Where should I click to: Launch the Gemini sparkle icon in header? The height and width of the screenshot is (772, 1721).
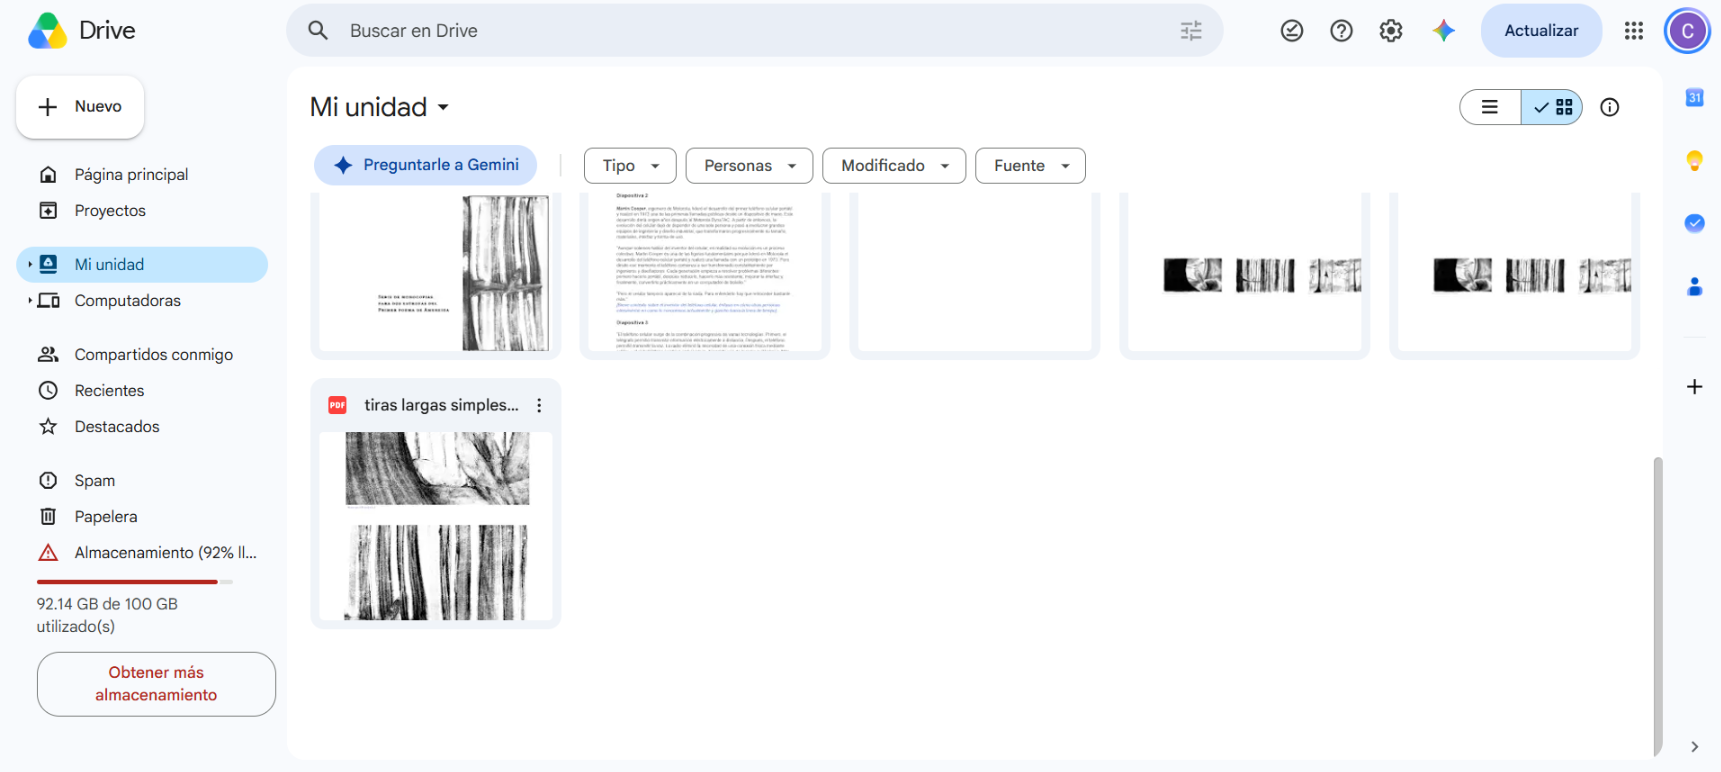[x=1443, y=31]
